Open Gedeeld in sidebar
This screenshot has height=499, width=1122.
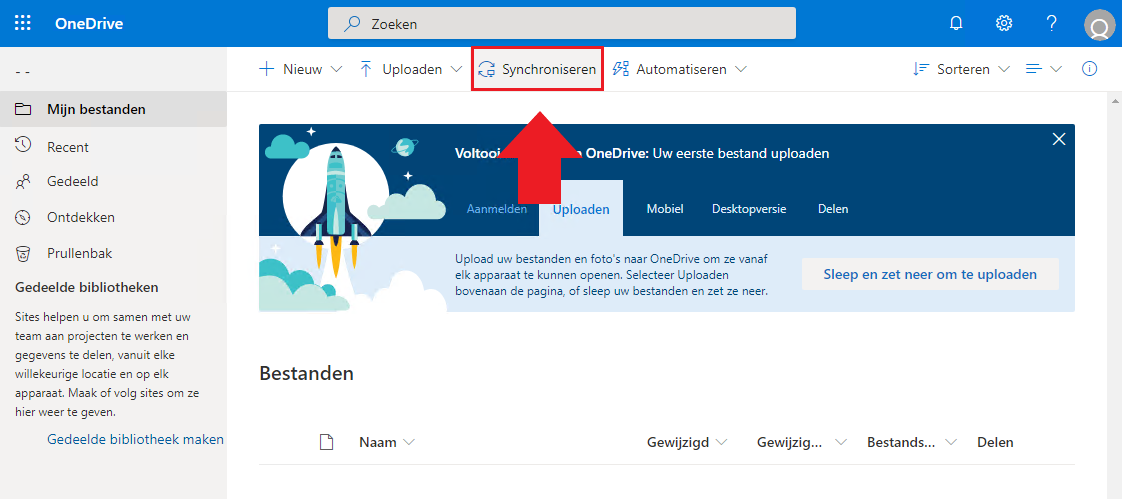[113, 182]
